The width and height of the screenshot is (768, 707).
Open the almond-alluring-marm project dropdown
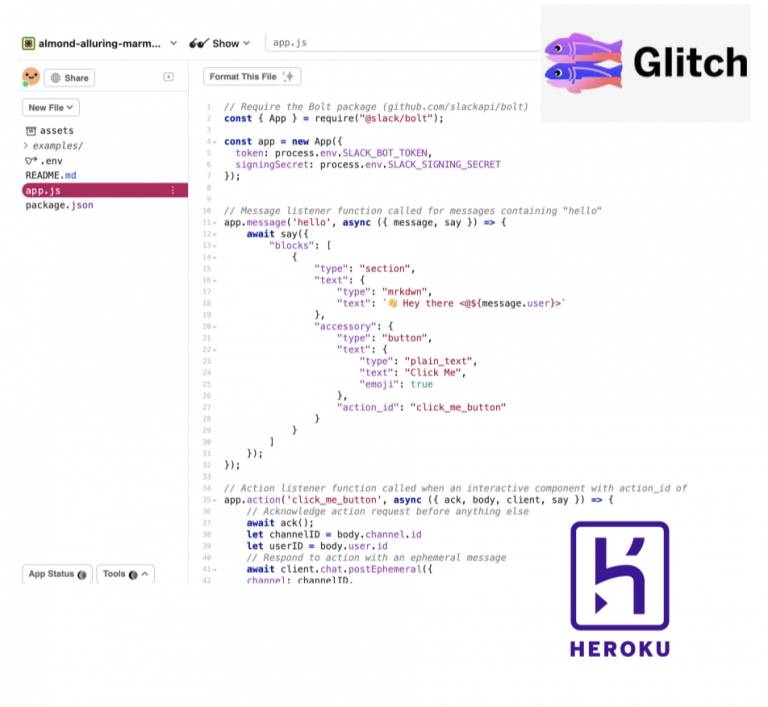(x=173, y=43)
